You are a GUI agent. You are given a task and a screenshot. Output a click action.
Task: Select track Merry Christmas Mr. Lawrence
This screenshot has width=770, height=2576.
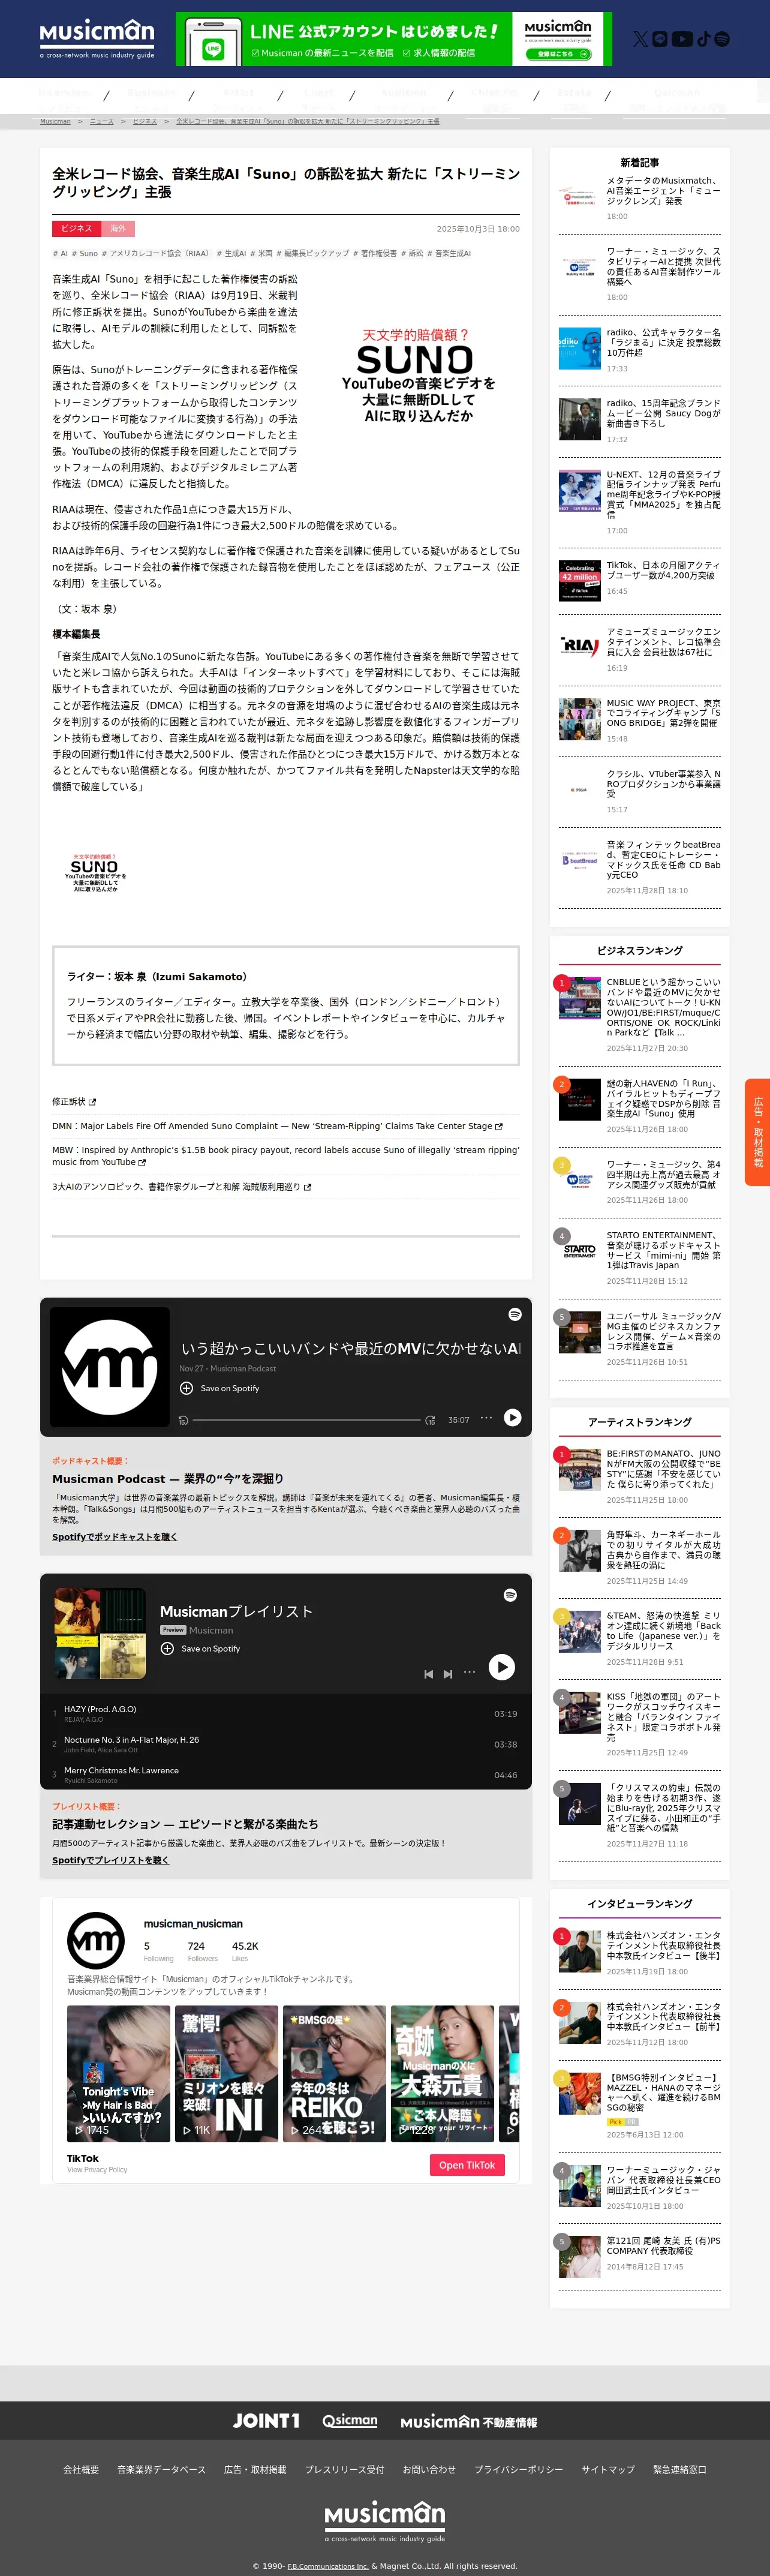click(x=286, y=1775)
